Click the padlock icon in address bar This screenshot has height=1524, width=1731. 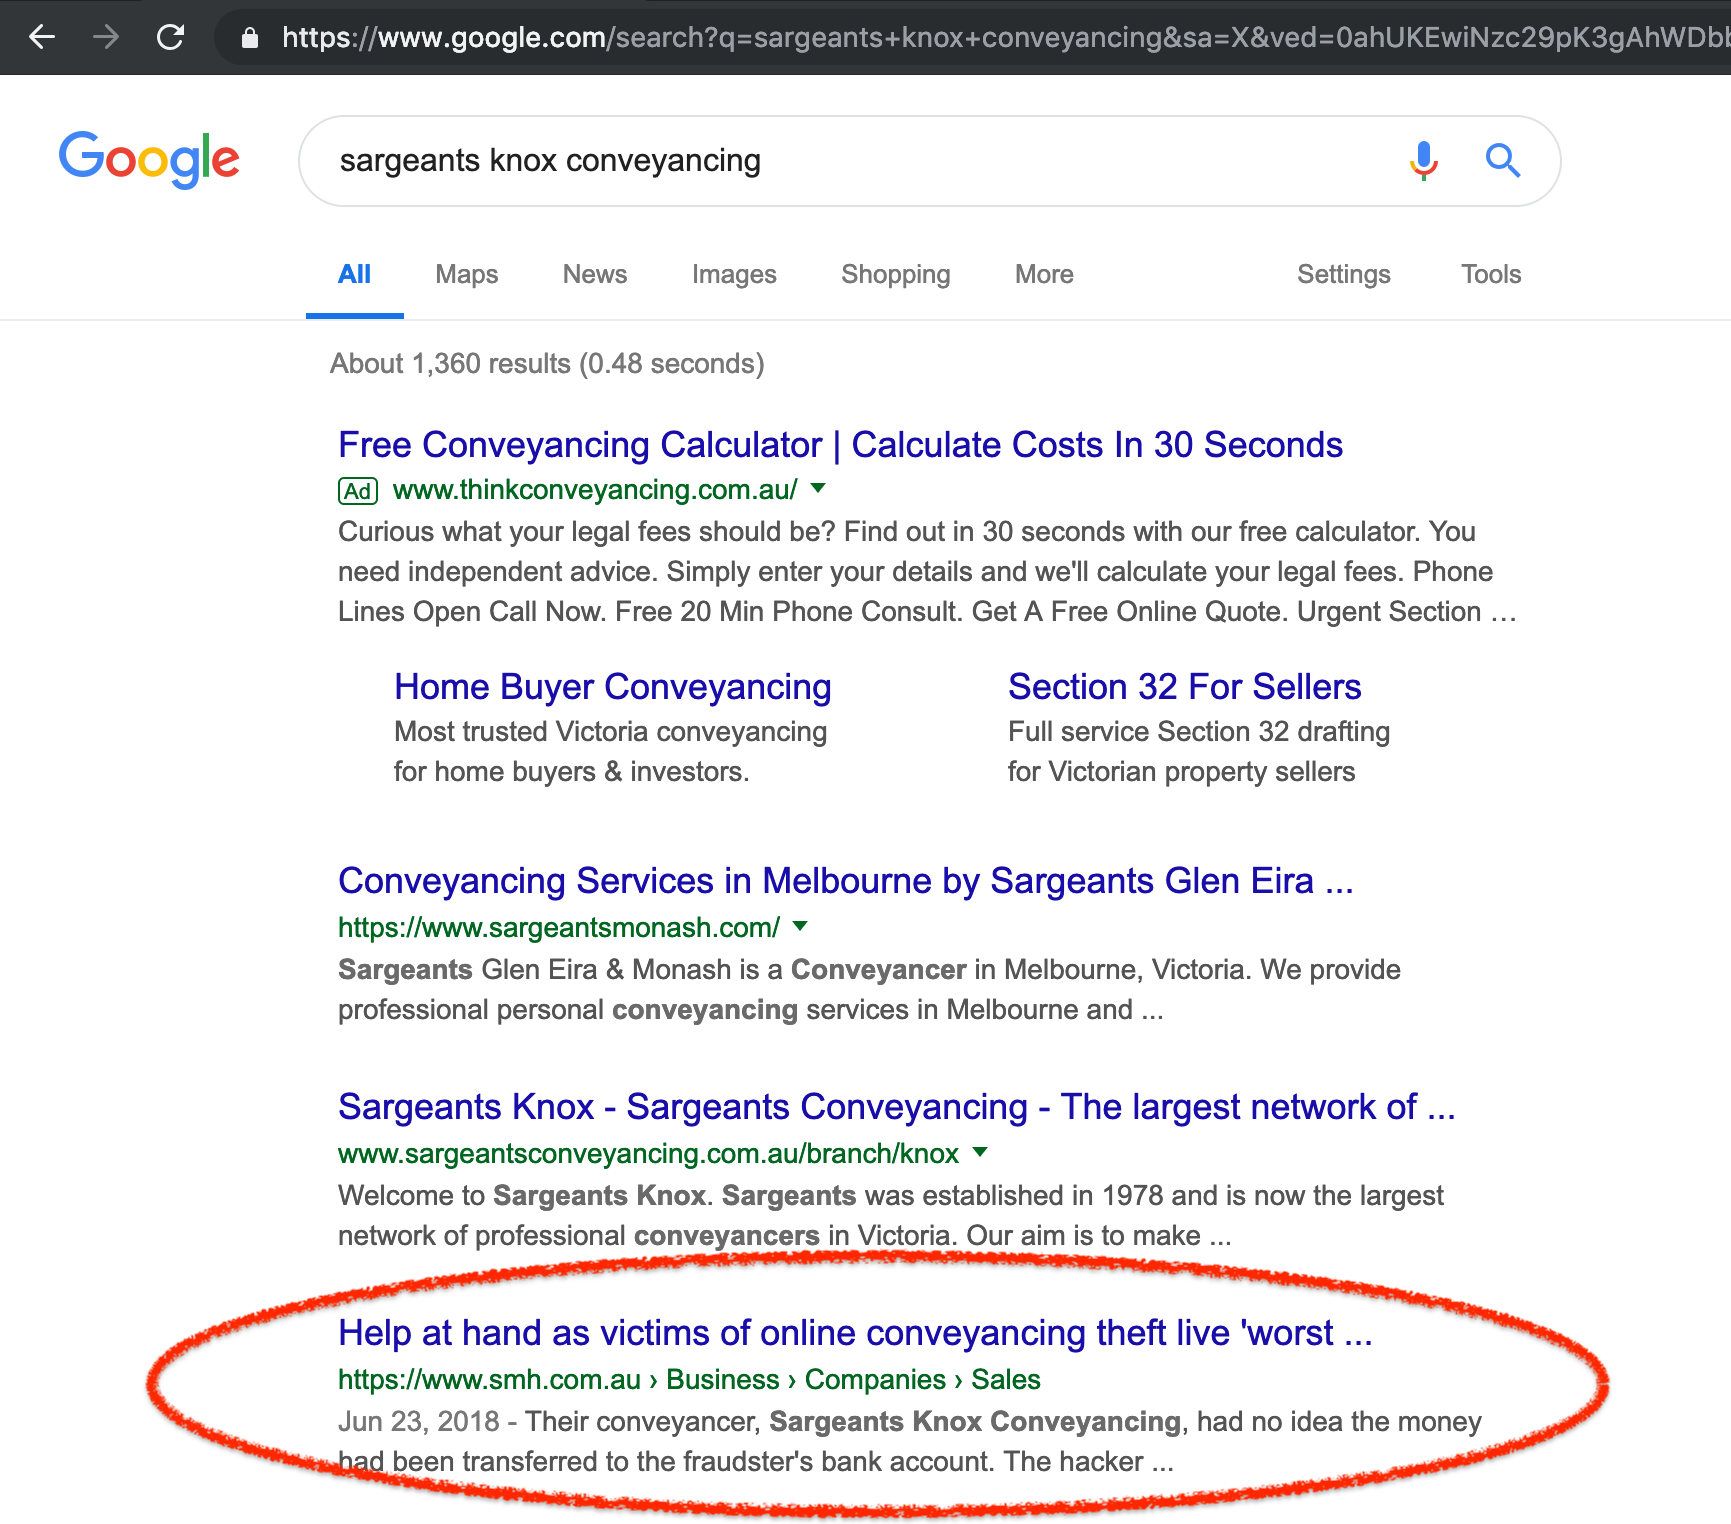pos(250,38)
